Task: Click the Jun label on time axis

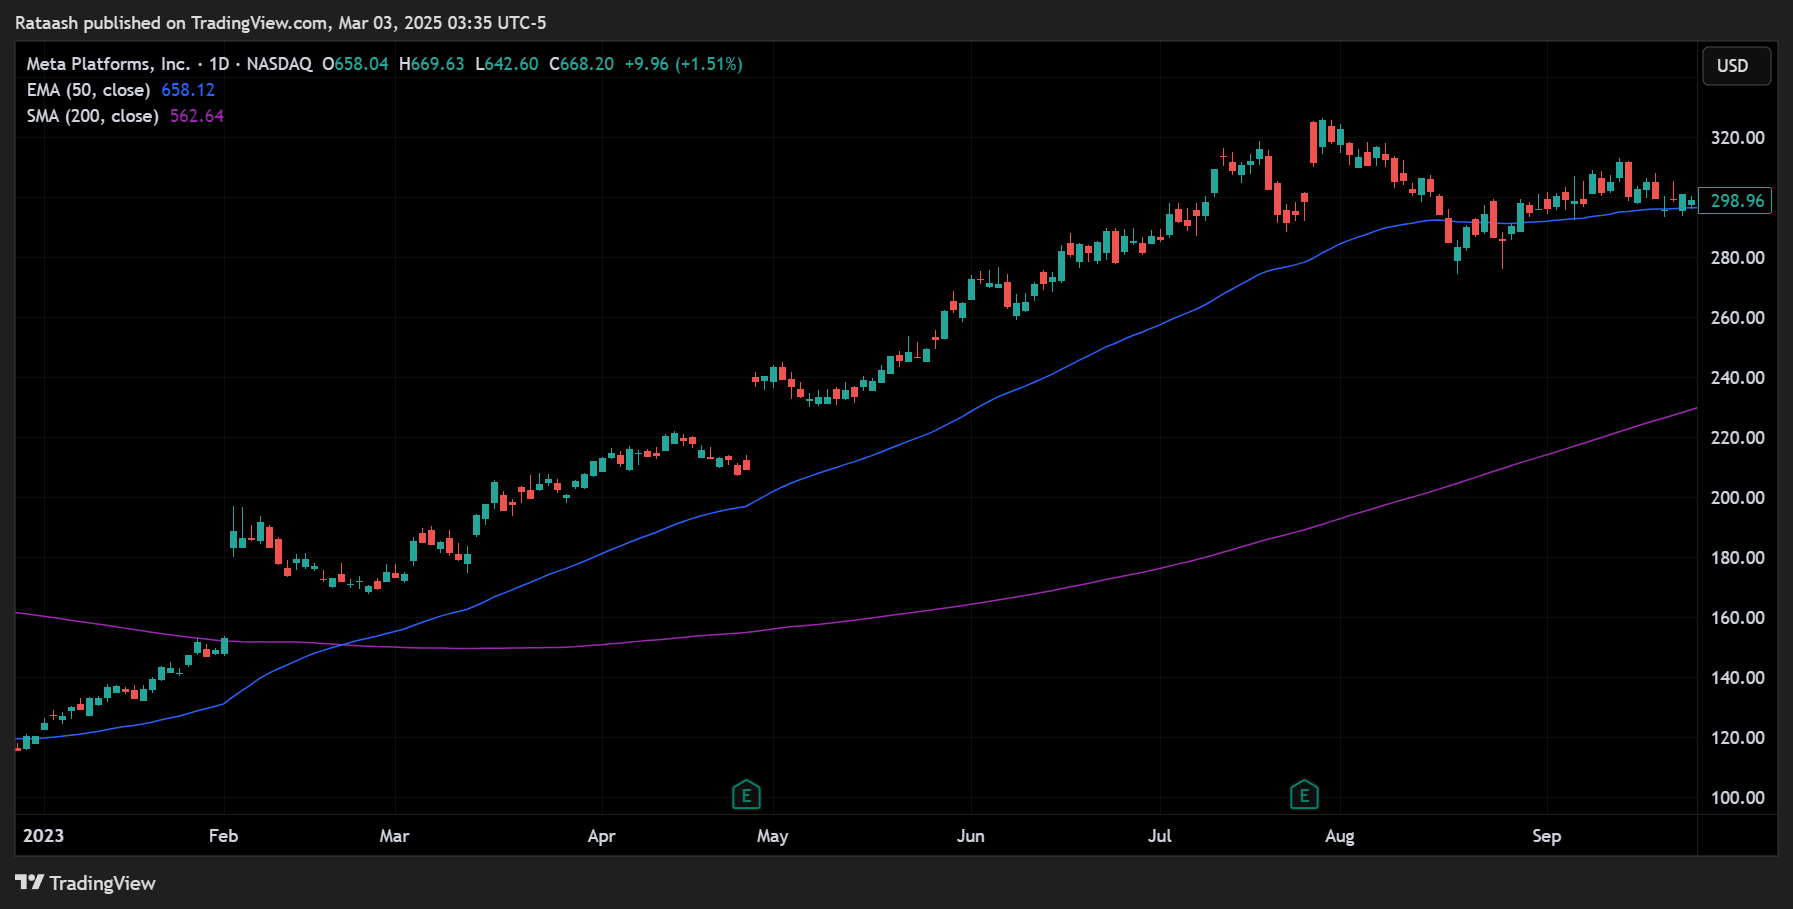Action: [970, 836]
